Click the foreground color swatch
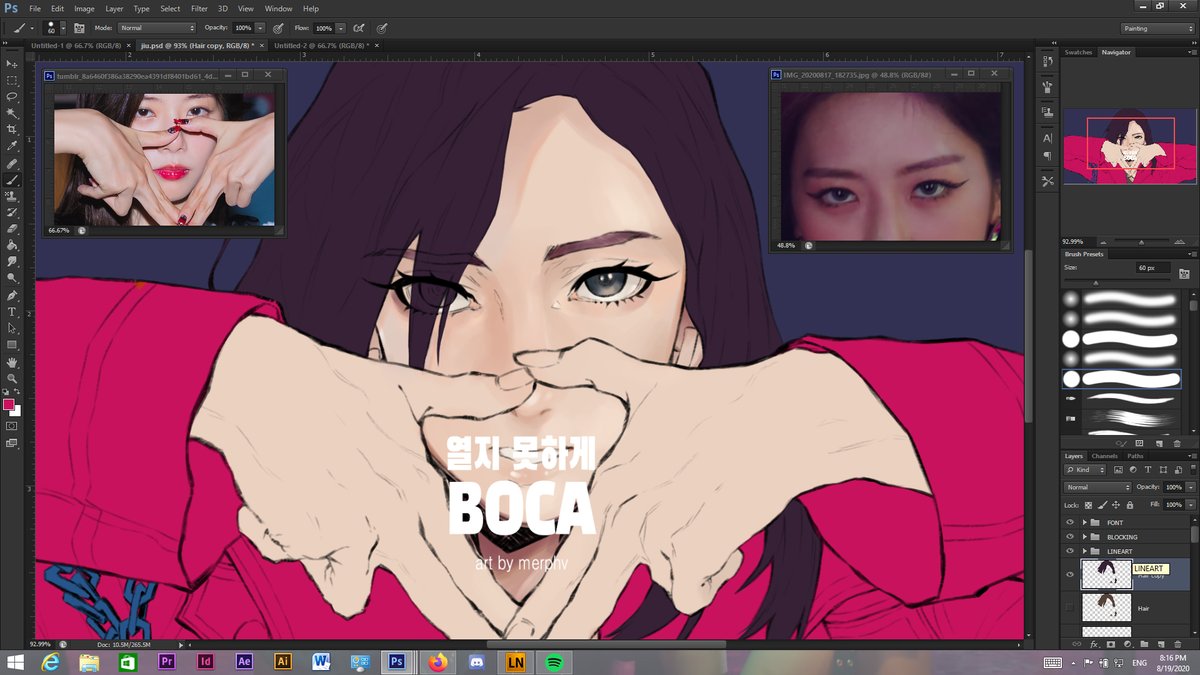 [9, 405]
